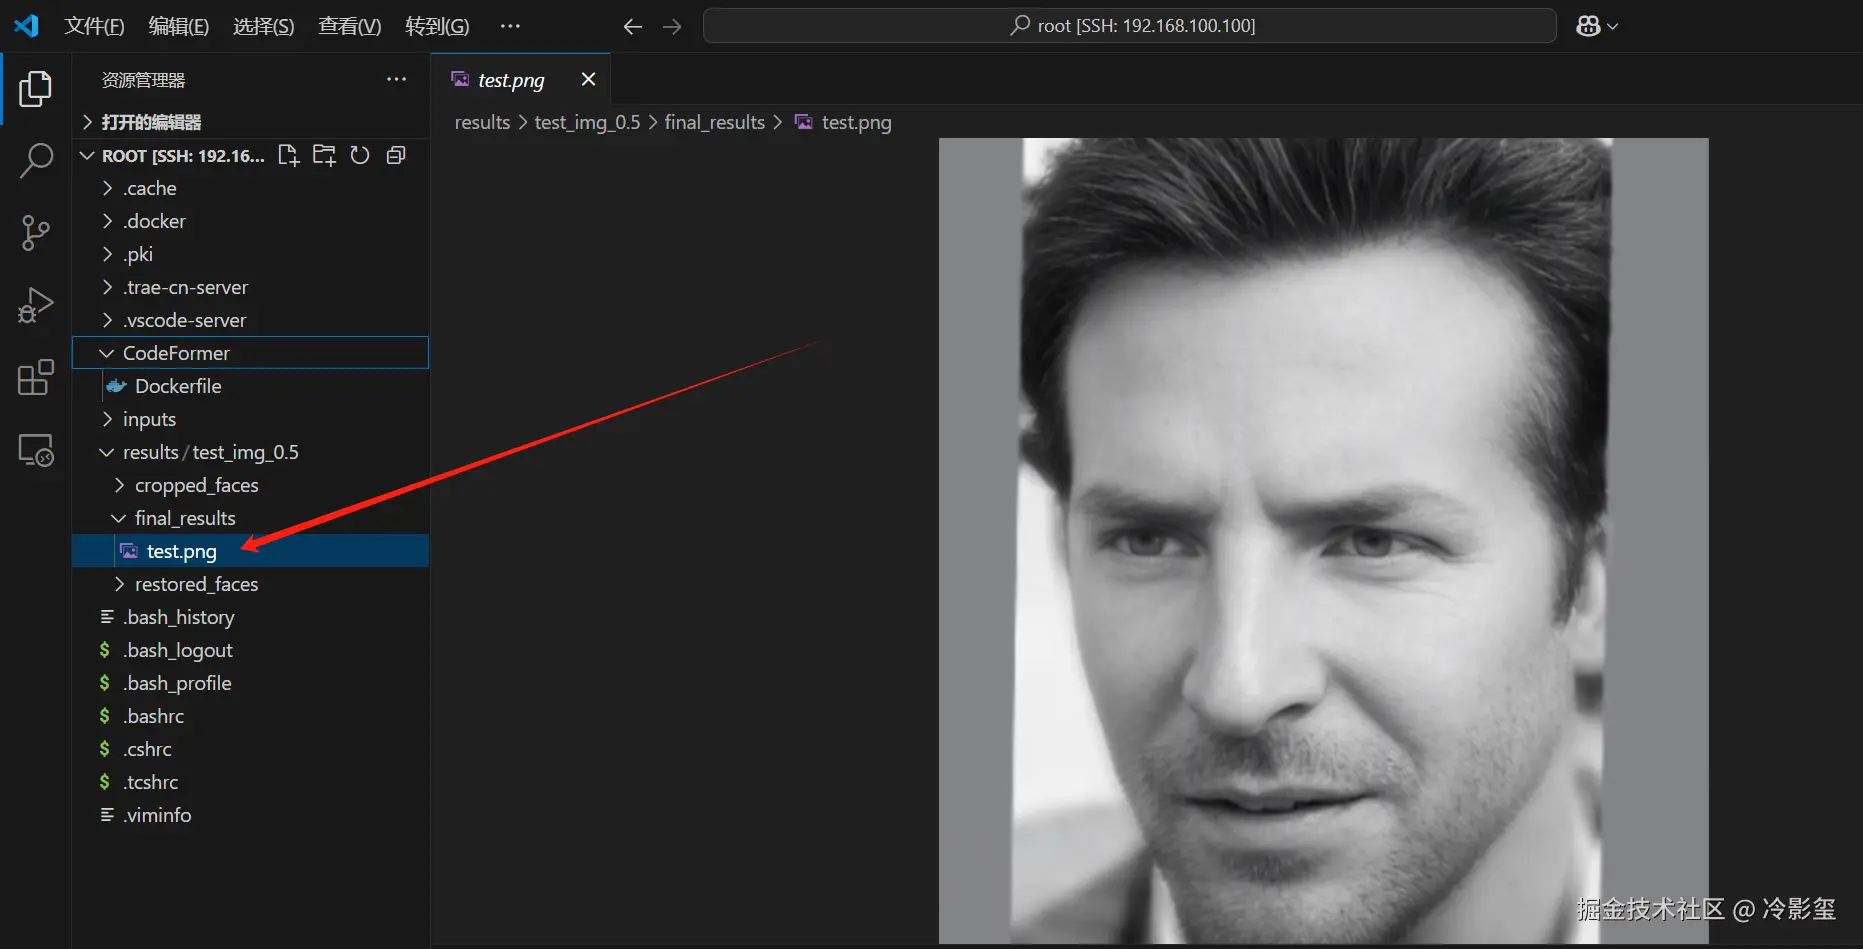Collapse all folders in the explorer

[396, 155]
